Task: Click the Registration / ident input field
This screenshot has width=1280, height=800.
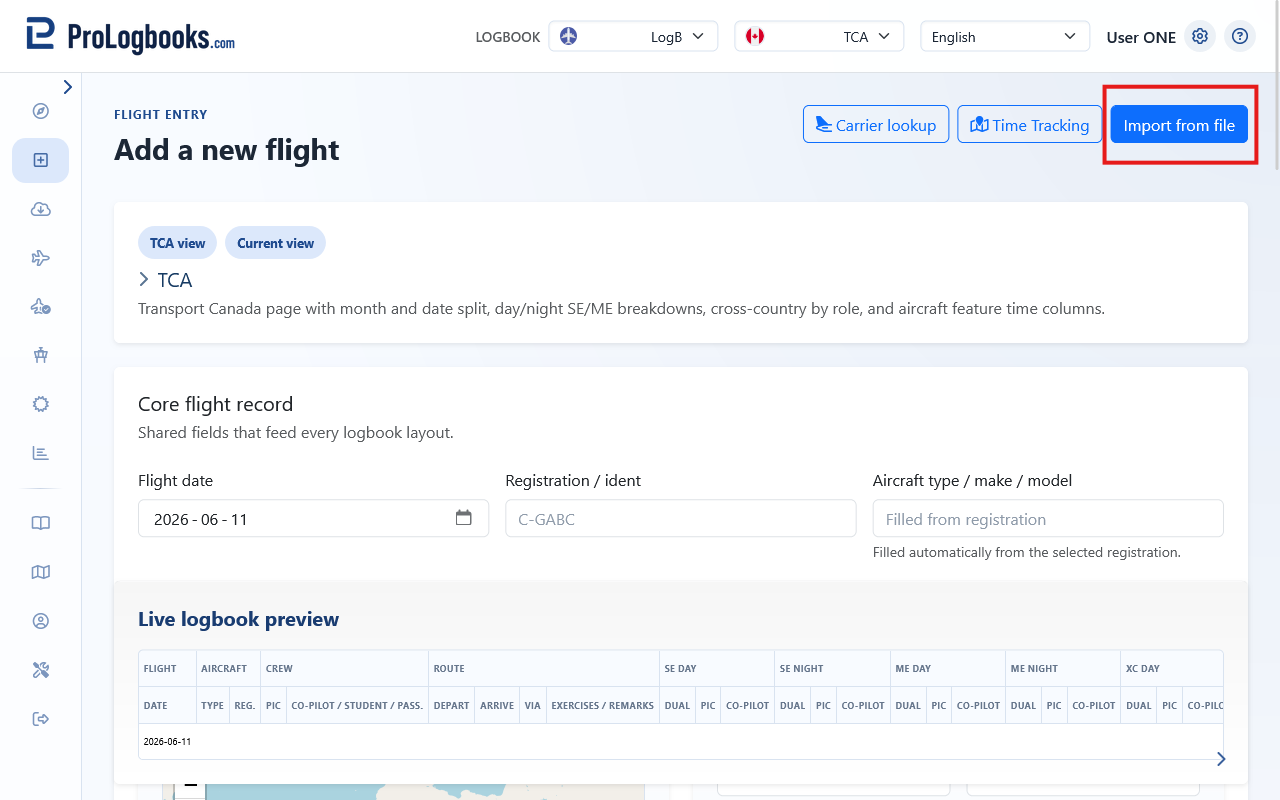Action: coord(681,519)
